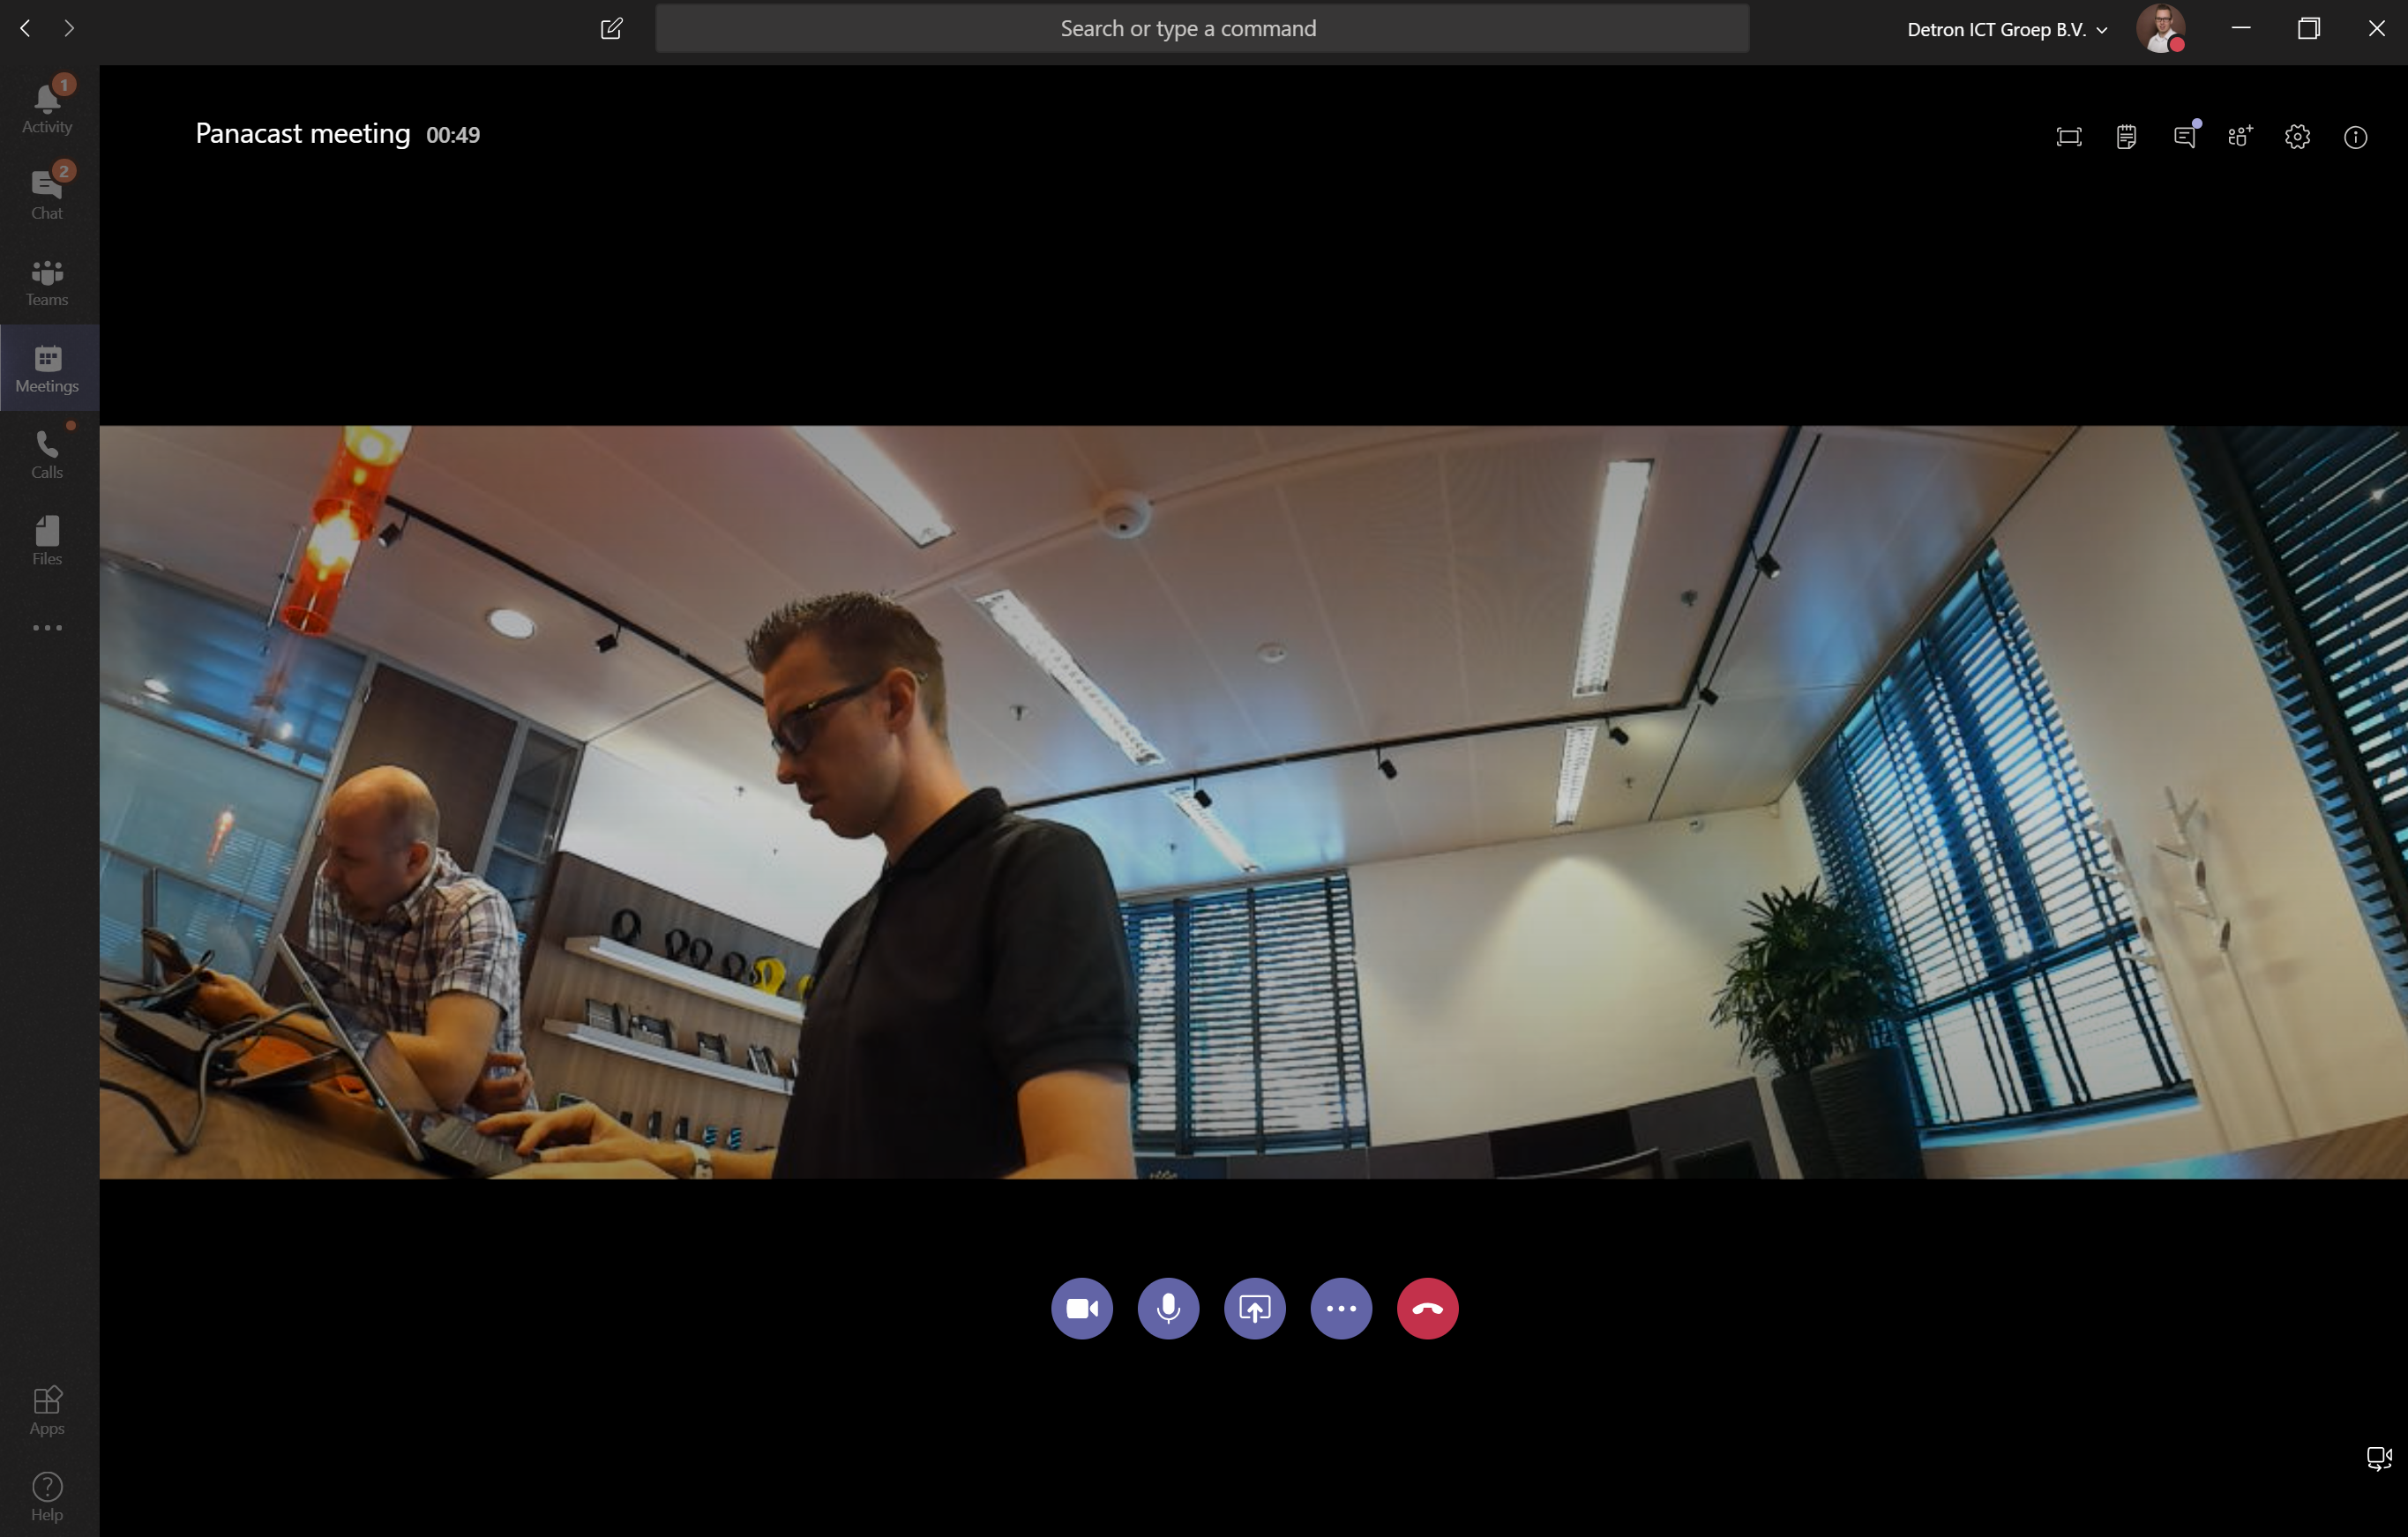The height and width of the screenshot is (1537, 2408).
Task: Open device settings gear icon
Action: 2297,137
